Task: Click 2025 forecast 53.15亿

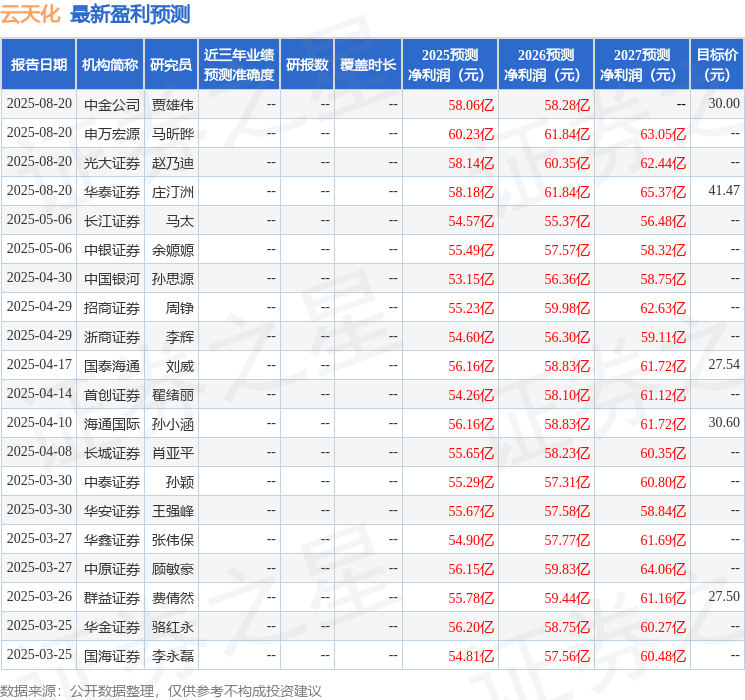Action: [x=471, y=279]
